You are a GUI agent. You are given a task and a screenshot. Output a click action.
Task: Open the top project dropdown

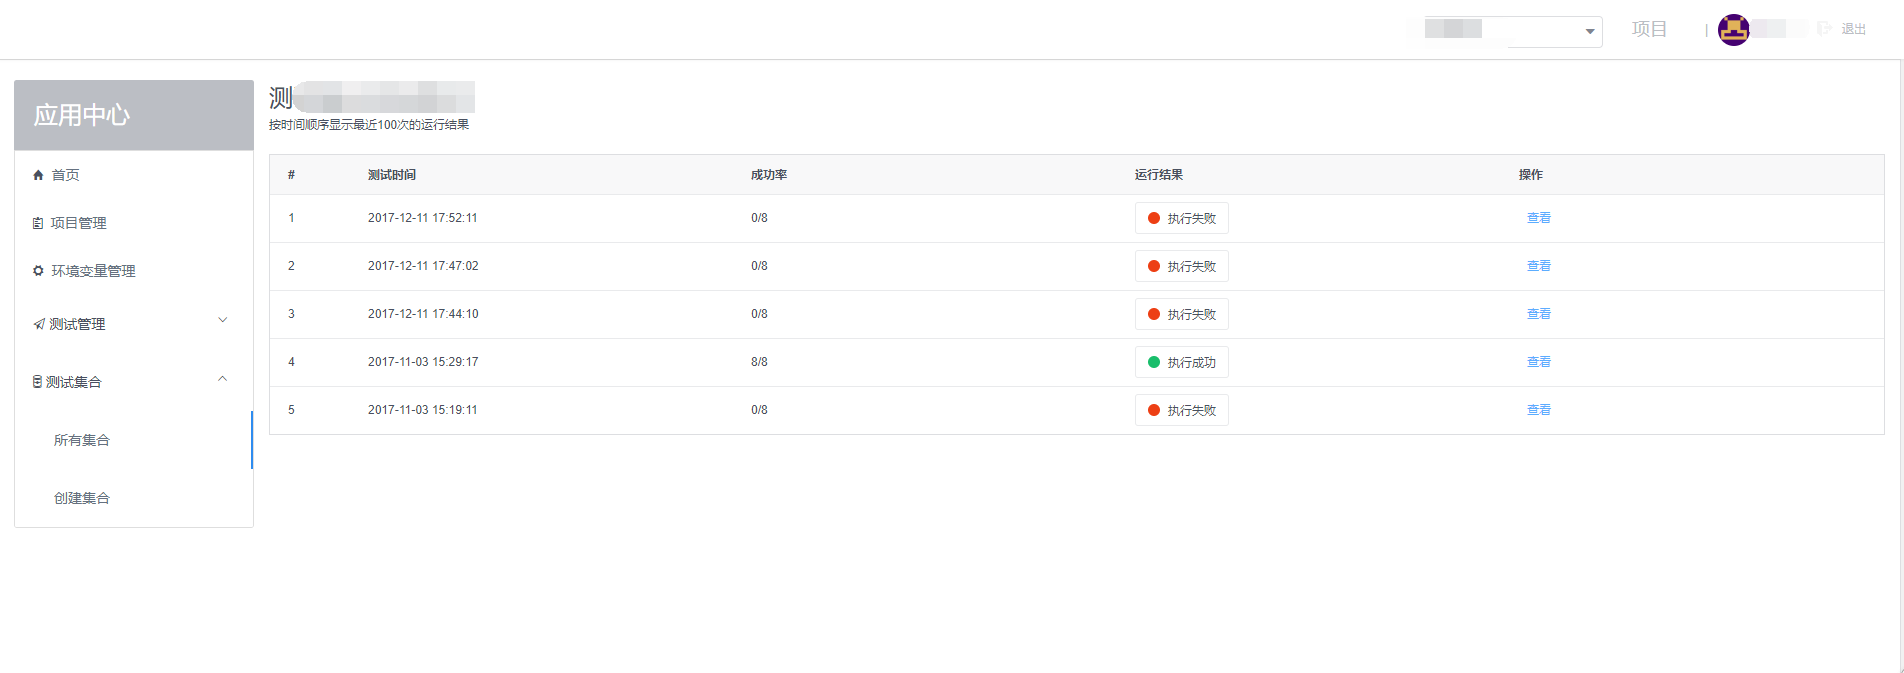1505,31
